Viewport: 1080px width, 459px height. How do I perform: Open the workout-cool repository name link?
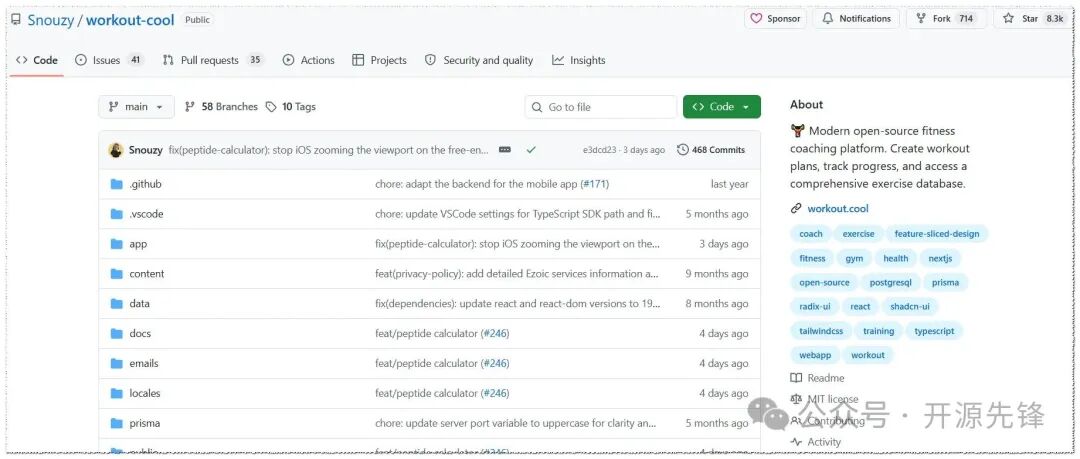tap(130, 20)
